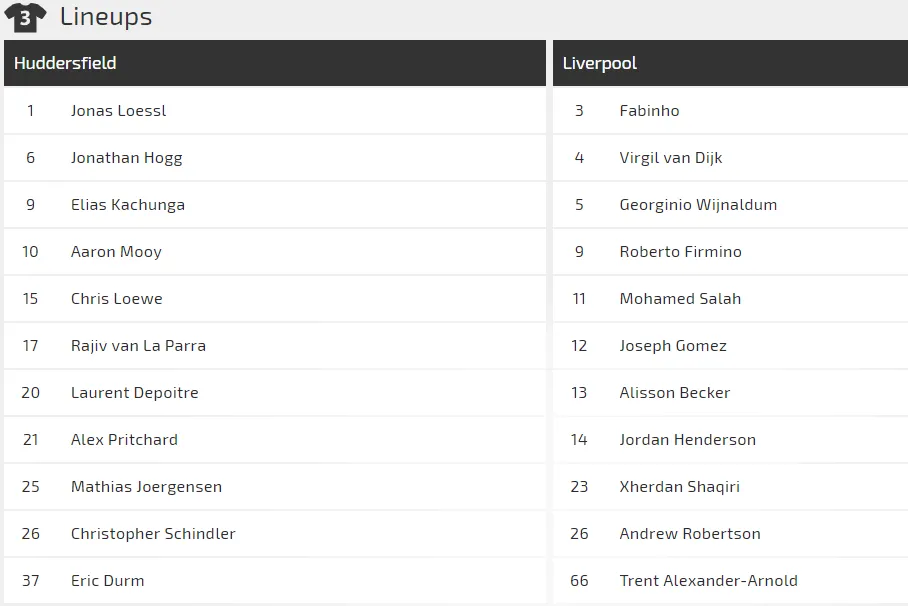Select Xherdan Shaqiri from Liverpool's list
This screenshot has height=606, width=908.
click(x=679, y=486)
